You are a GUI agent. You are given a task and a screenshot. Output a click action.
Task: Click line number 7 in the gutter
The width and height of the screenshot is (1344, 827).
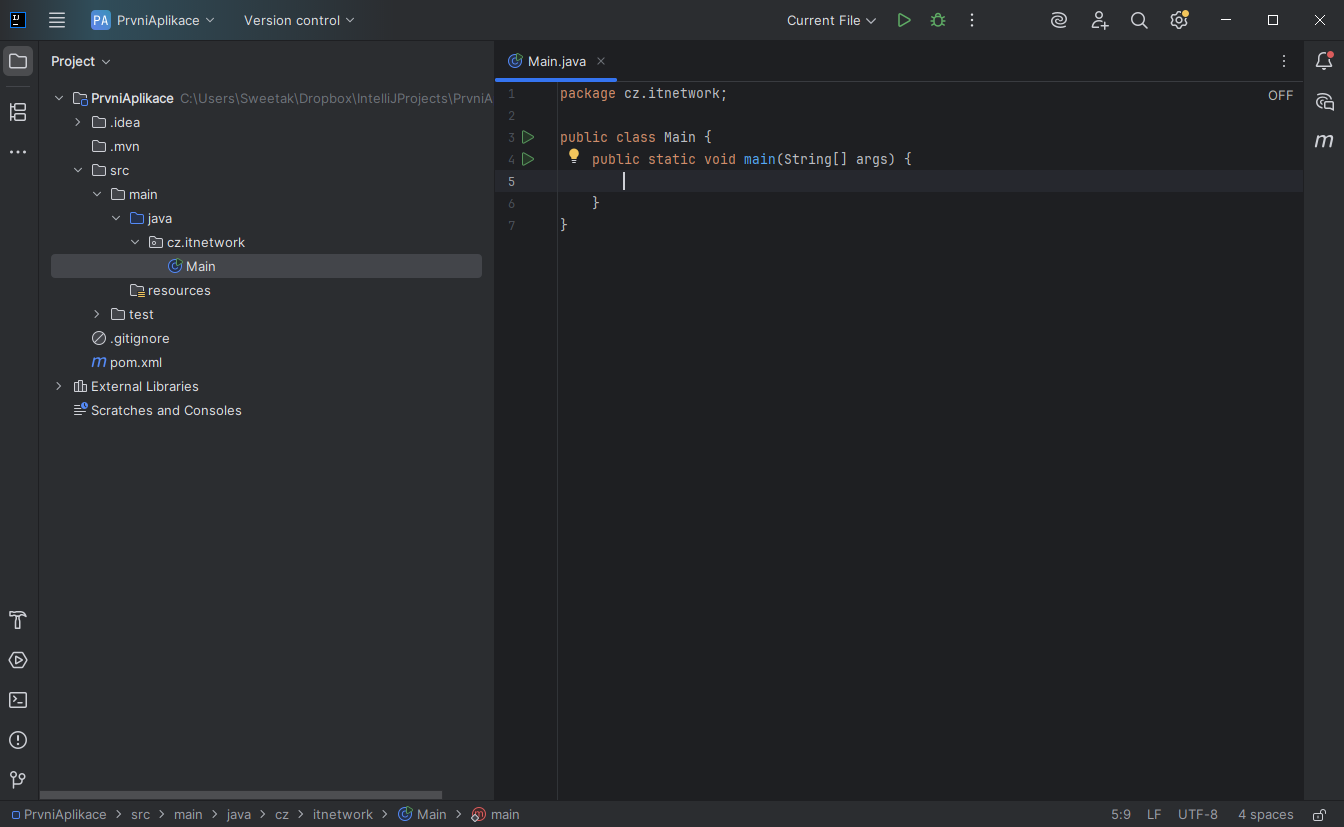(512, 225)
